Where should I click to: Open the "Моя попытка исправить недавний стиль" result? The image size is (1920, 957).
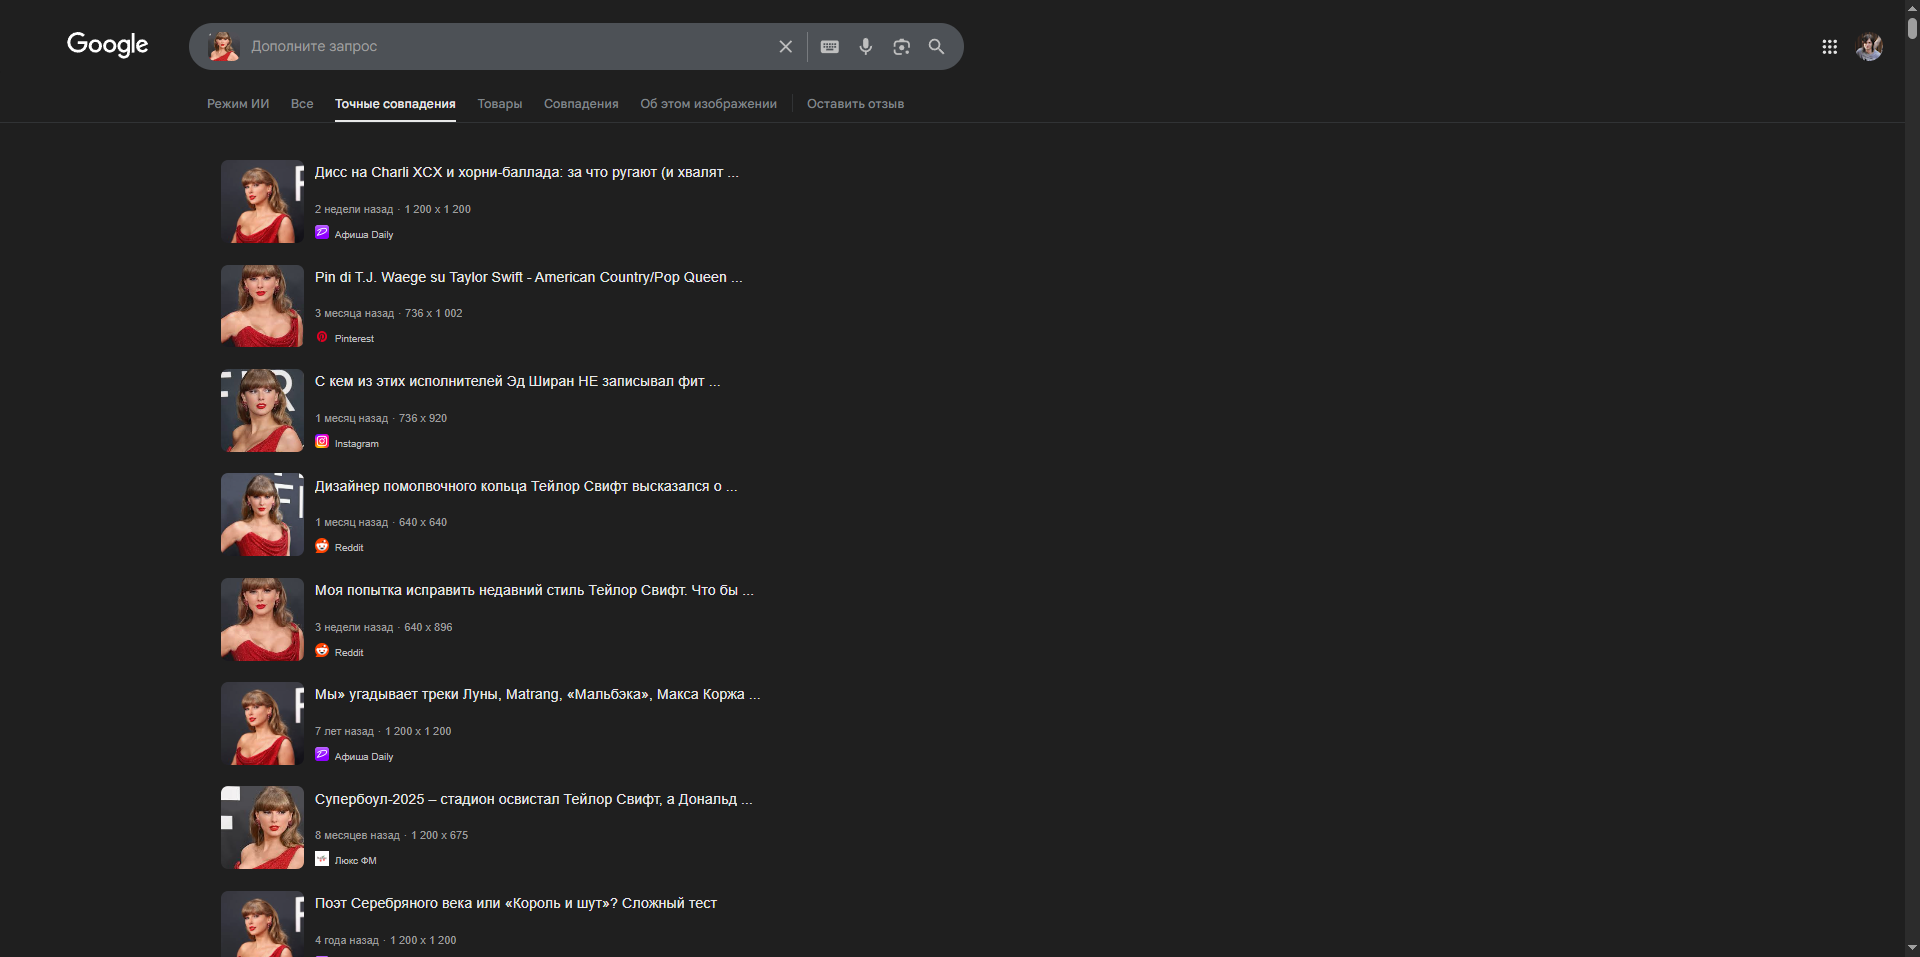(534, 590)
